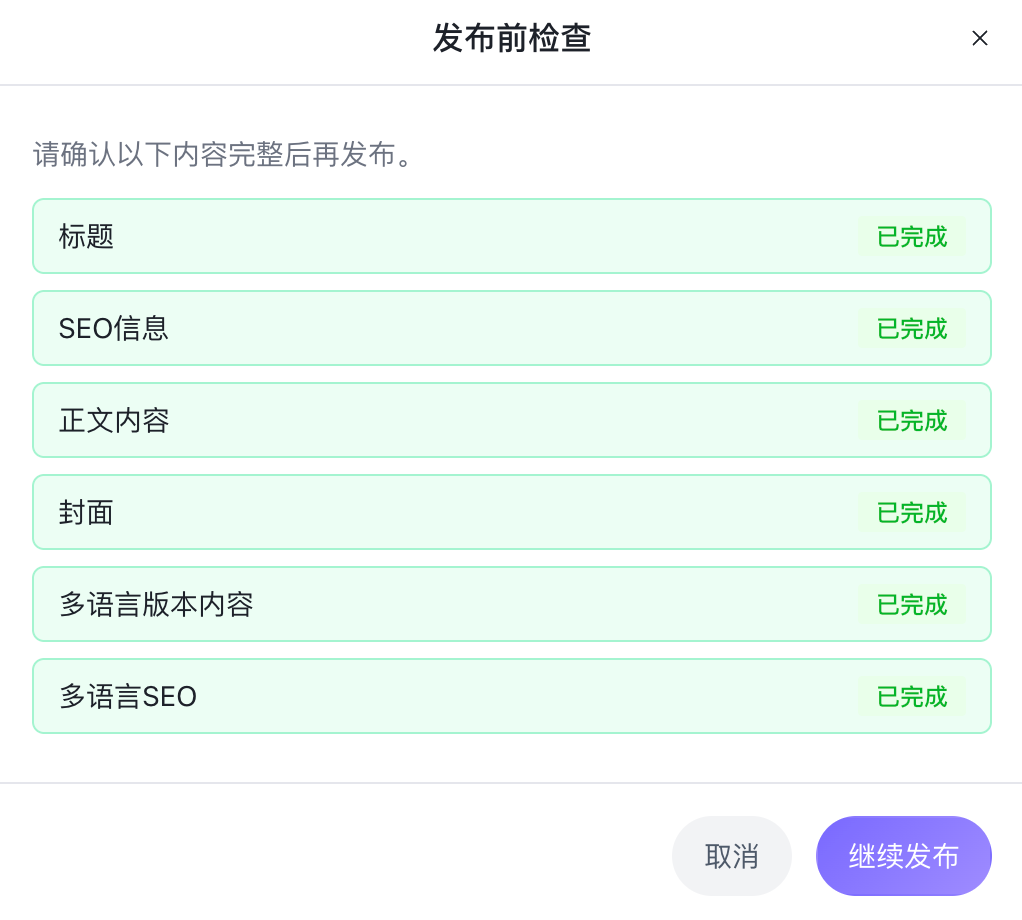This screenshot has width=1022, height=920.
Task: Select the 正文内容 checklist item label
Action: click(114, 421)
